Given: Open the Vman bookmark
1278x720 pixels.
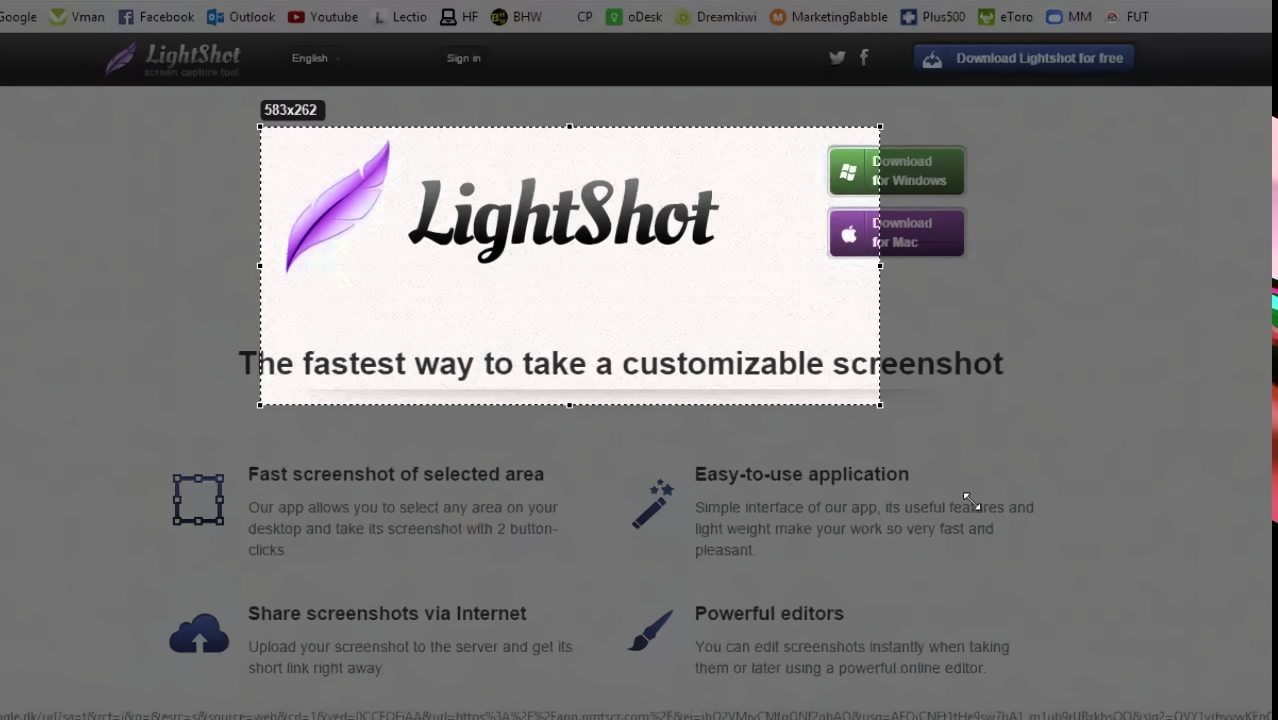Looking at the screenshot, I should (77, 17).
